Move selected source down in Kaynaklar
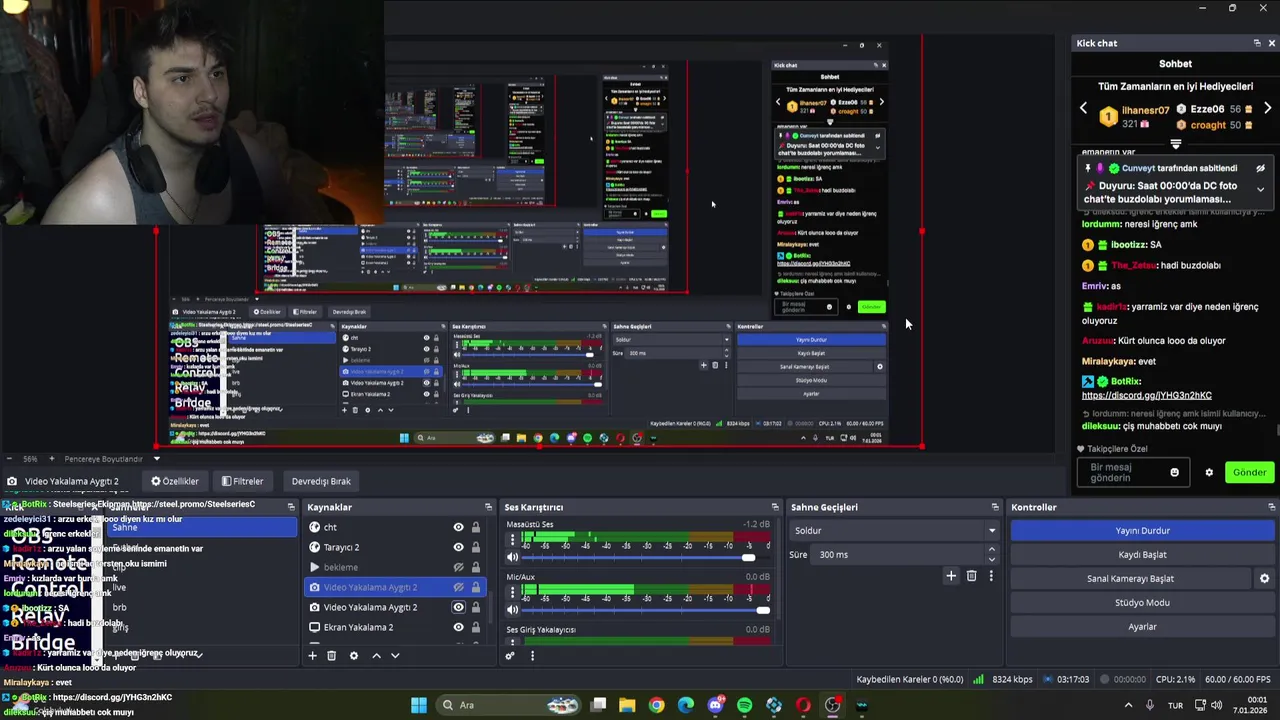 point(395,656)
